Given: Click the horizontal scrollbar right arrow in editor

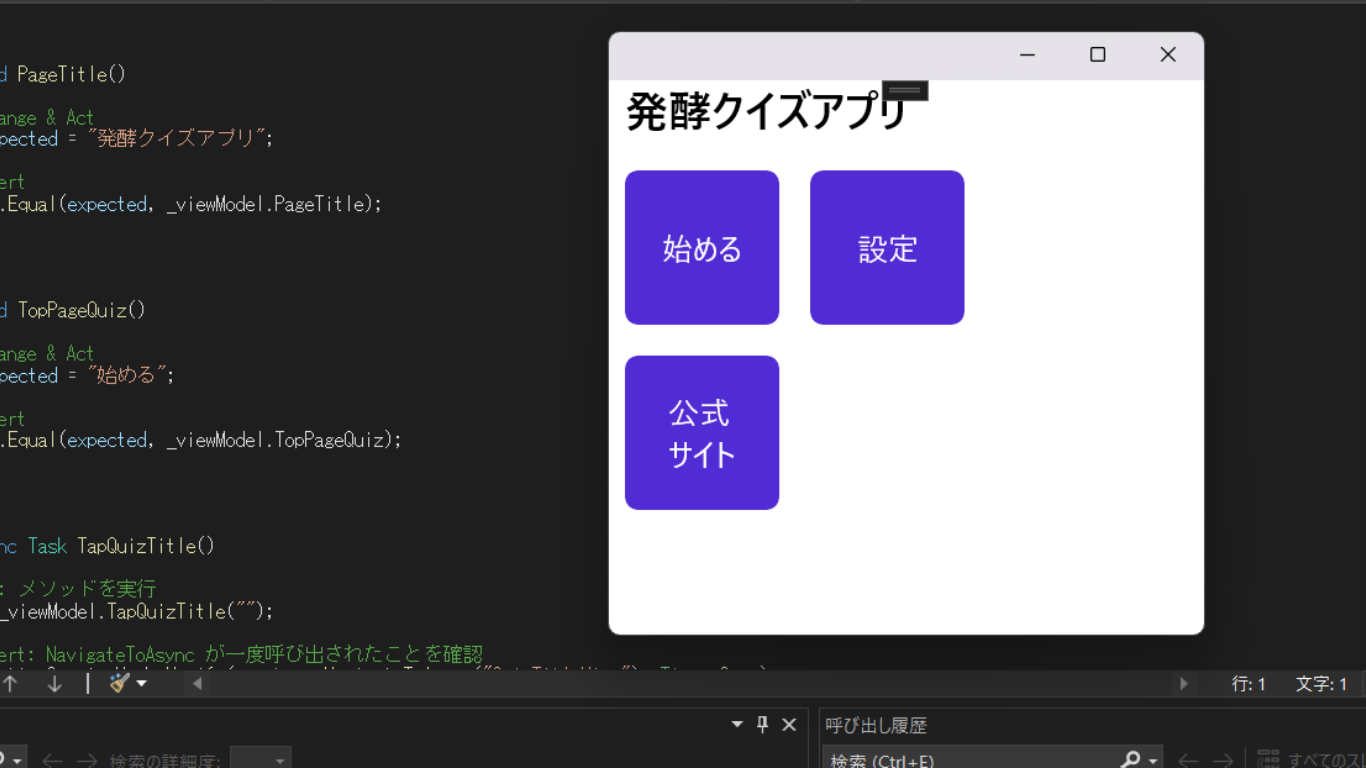Looking at the screenshot, I should point(1184,684).
